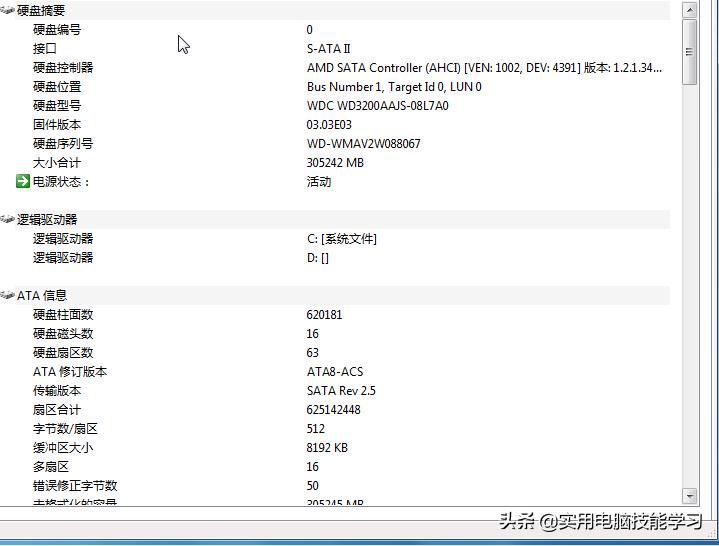Click the D: [] drive value

[317, 258]
